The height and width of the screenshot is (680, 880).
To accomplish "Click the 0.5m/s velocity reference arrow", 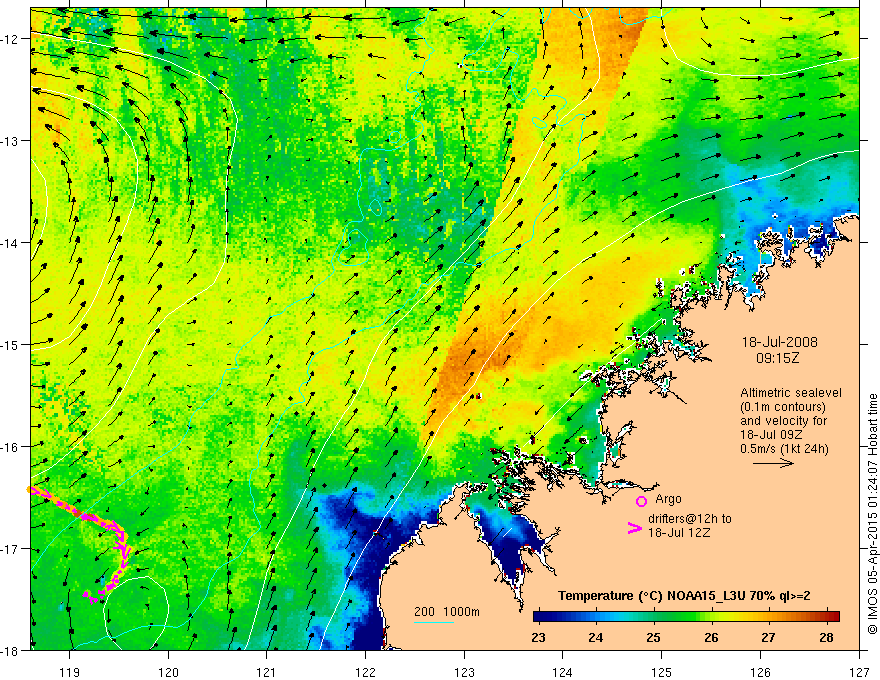I will point(773,463).
